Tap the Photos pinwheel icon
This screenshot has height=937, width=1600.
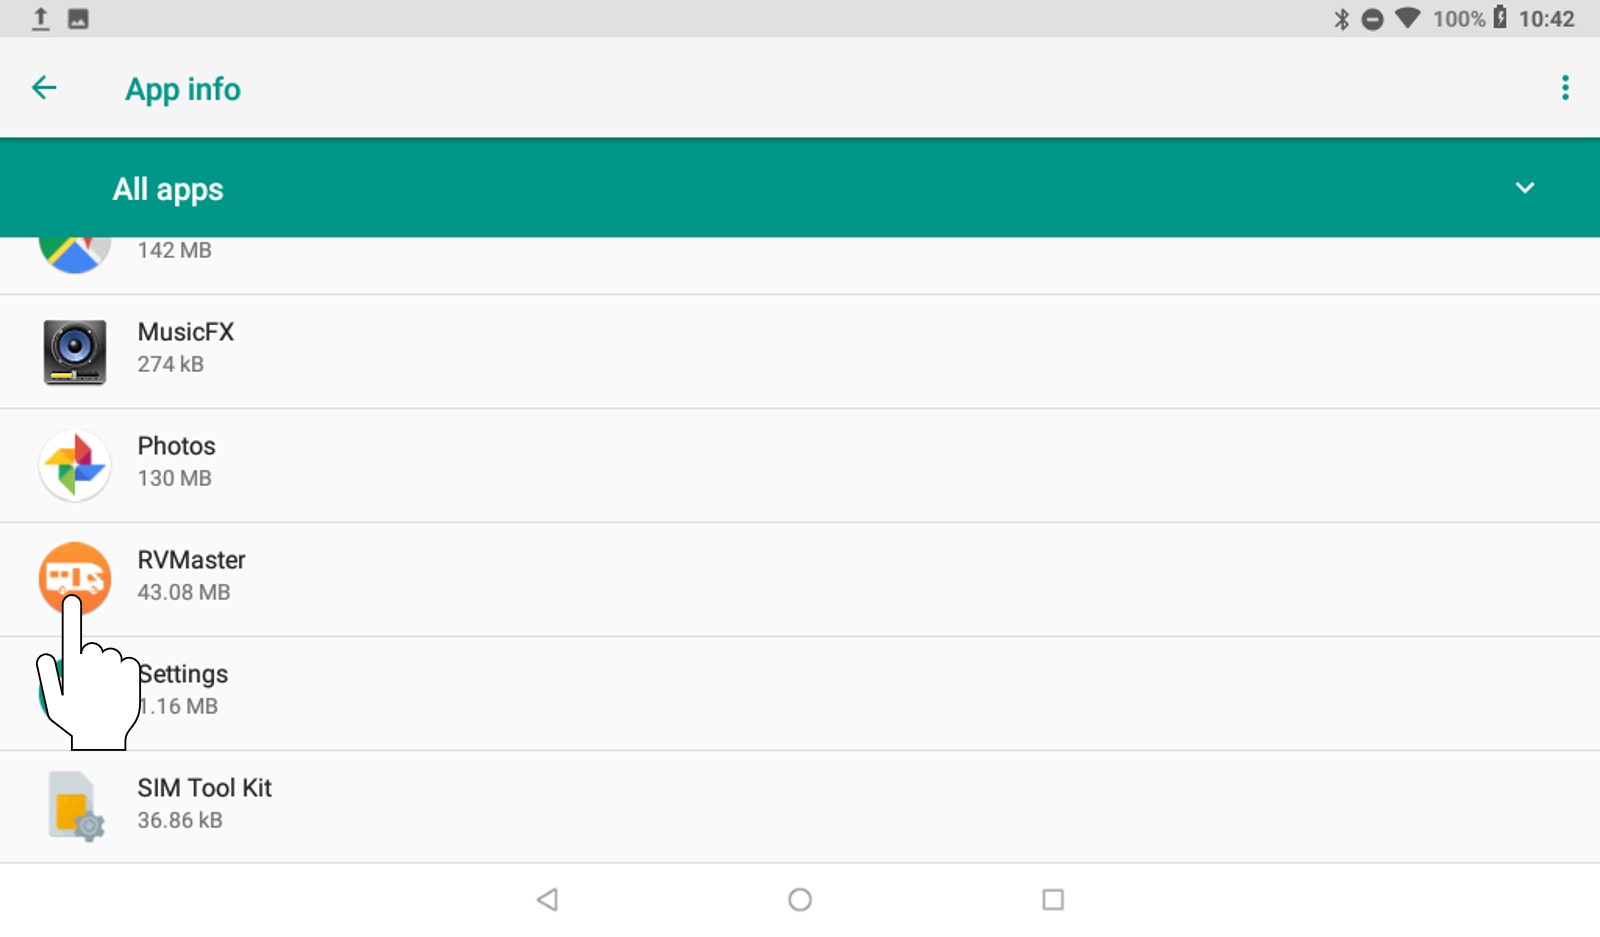pos(75,465)
